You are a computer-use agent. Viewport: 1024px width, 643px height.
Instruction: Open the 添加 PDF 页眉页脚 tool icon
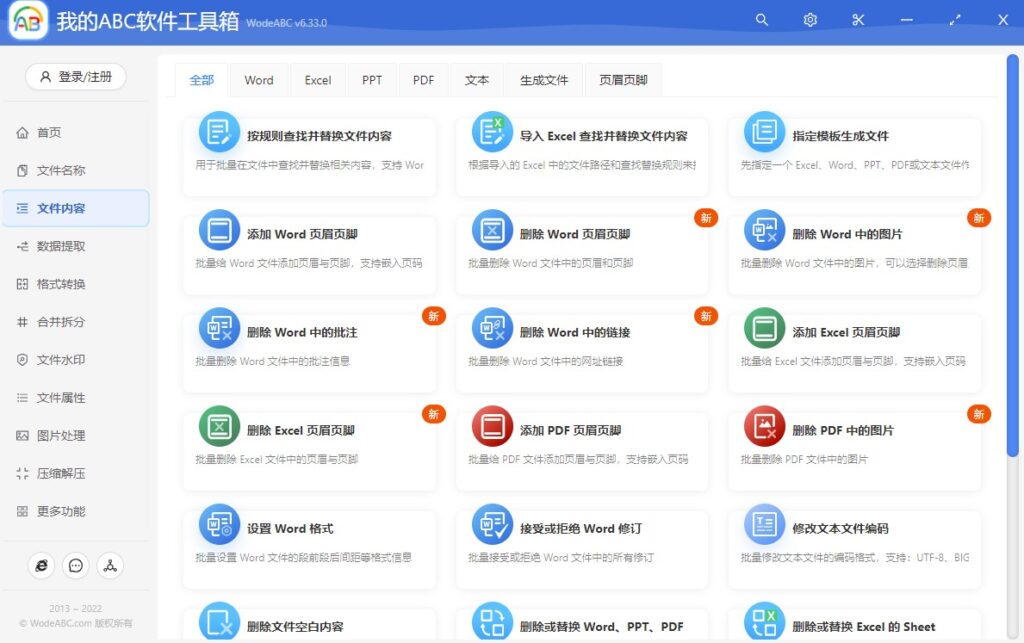[x=491, y=428]
